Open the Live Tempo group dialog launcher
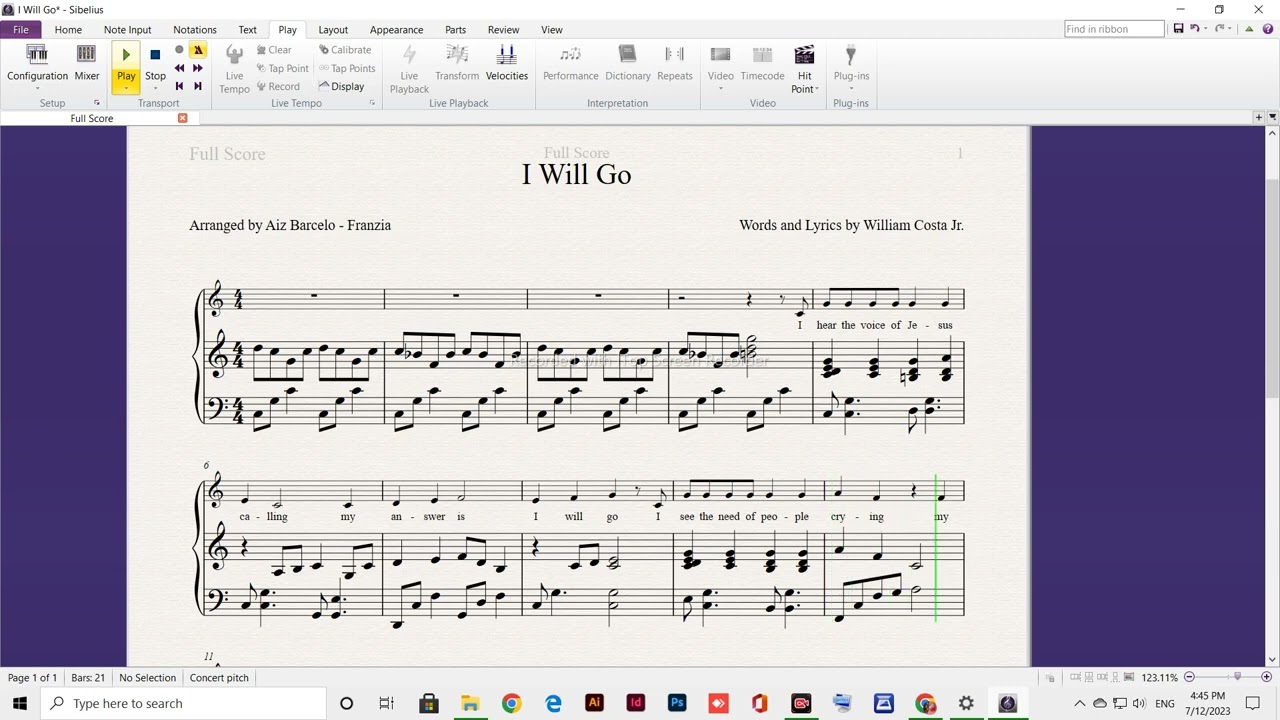Screen dimensions: 1280x720 pyautogui.click(x=372, y=103)
